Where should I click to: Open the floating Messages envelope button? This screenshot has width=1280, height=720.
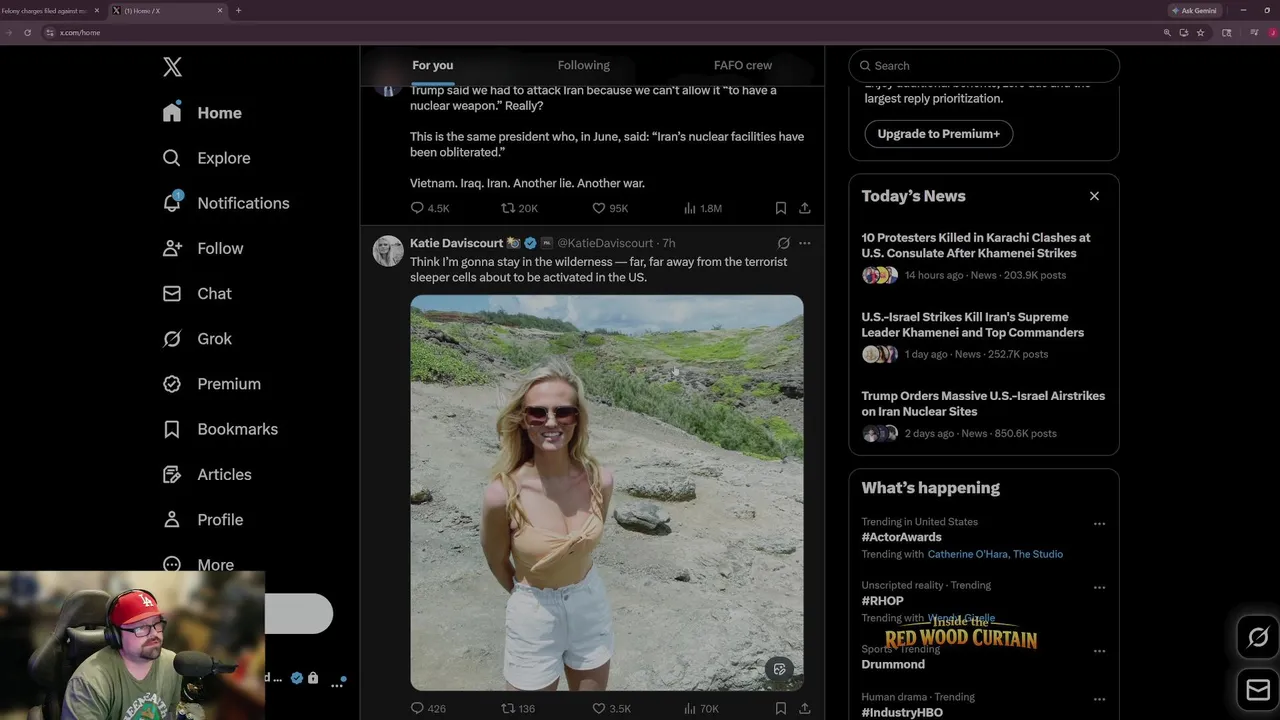[1258, 690]
